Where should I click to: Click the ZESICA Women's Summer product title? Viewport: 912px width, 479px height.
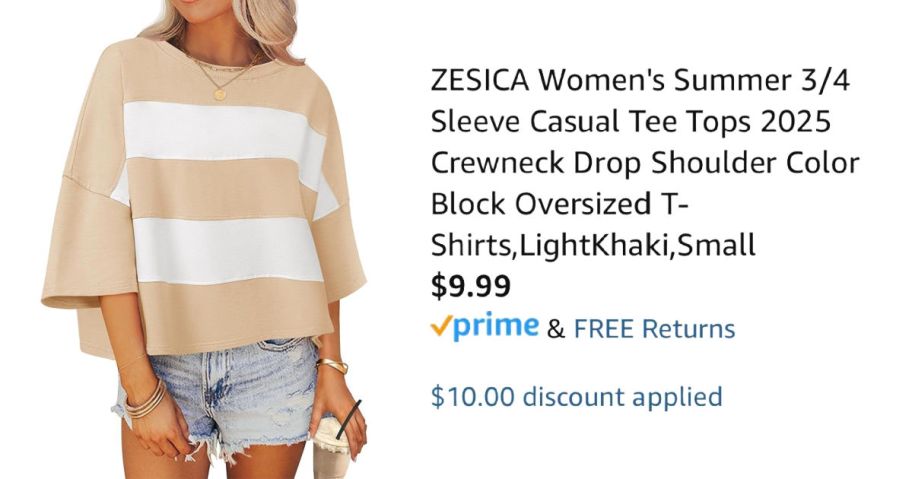point(644,162)
